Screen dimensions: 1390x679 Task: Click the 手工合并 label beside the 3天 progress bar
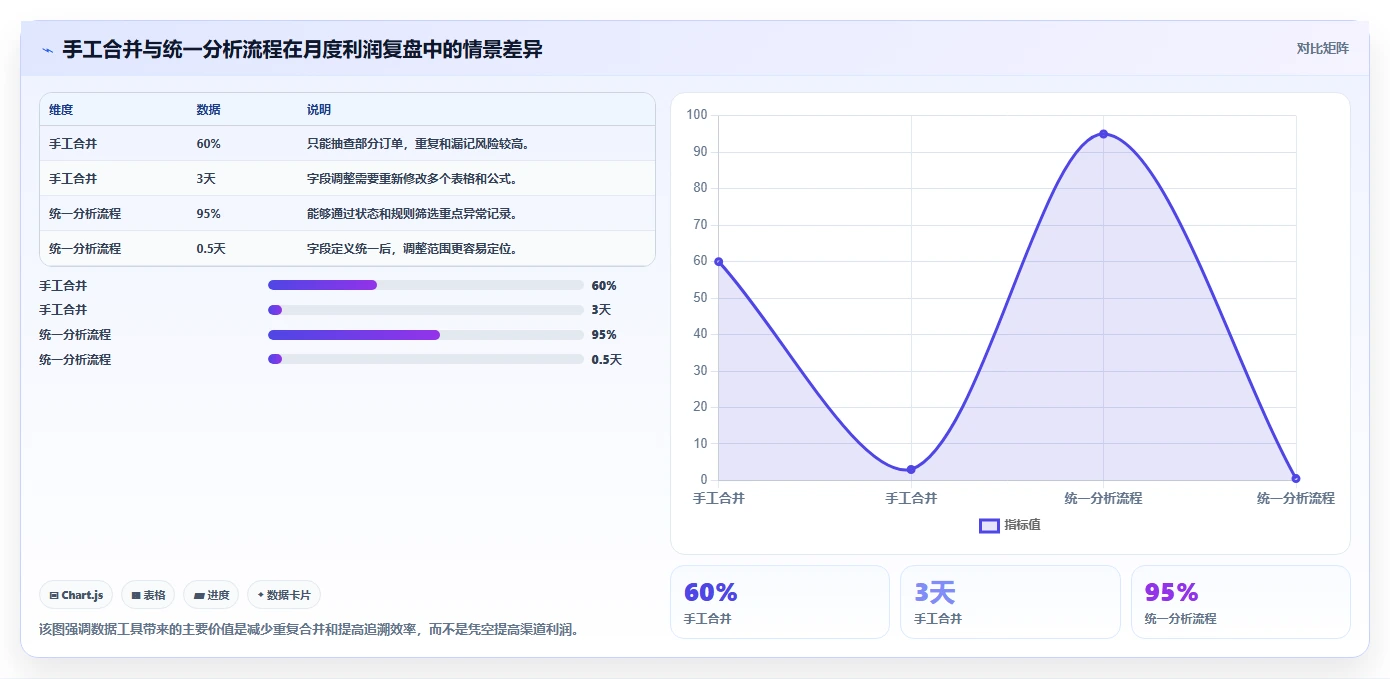tap(63, 310)
